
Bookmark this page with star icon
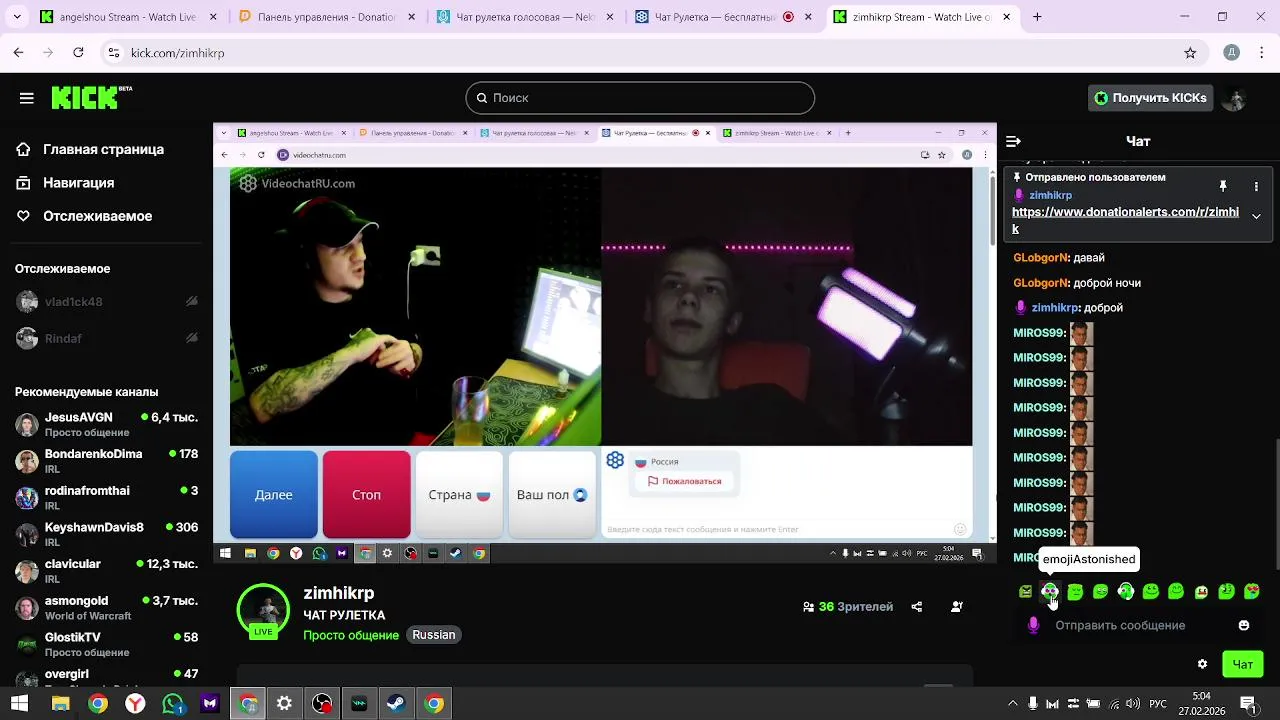[x=1190, y=53]
